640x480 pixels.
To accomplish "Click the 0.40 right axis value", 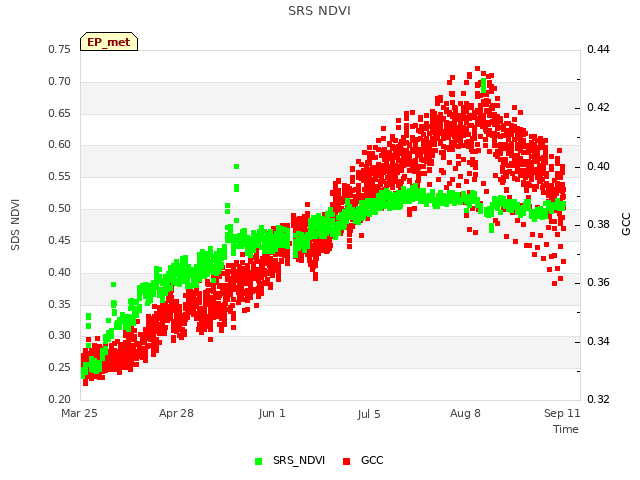I will pyautogui.click(x=598, y=166).
